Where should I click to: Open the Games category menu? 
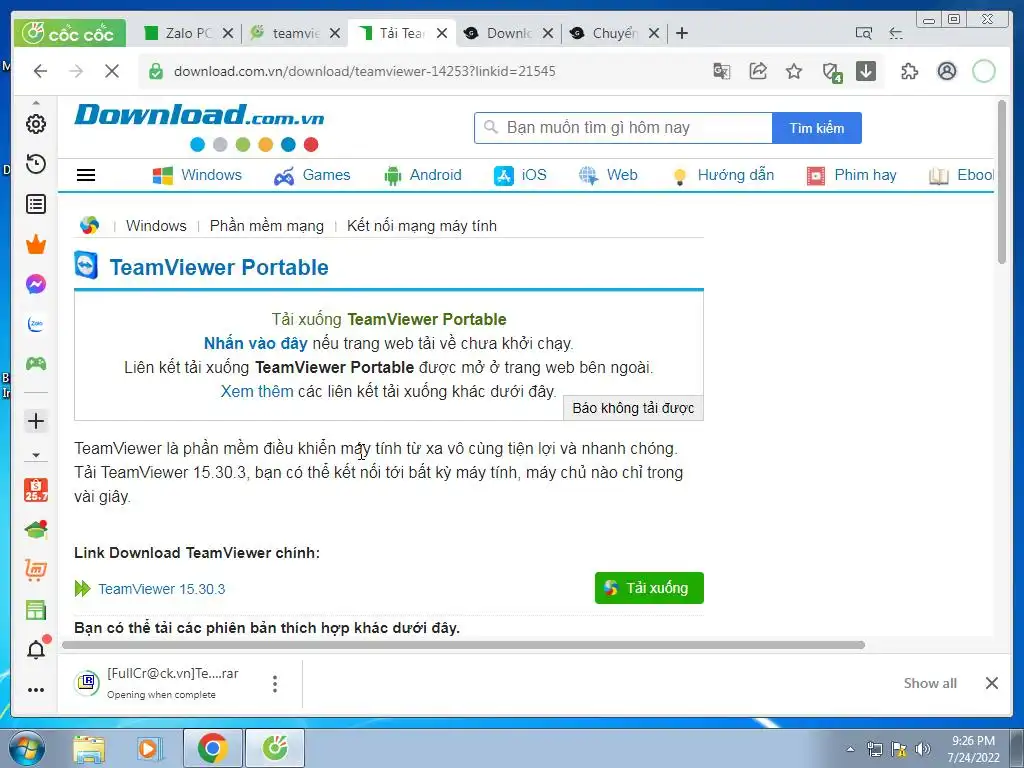(x=312, y=175)
